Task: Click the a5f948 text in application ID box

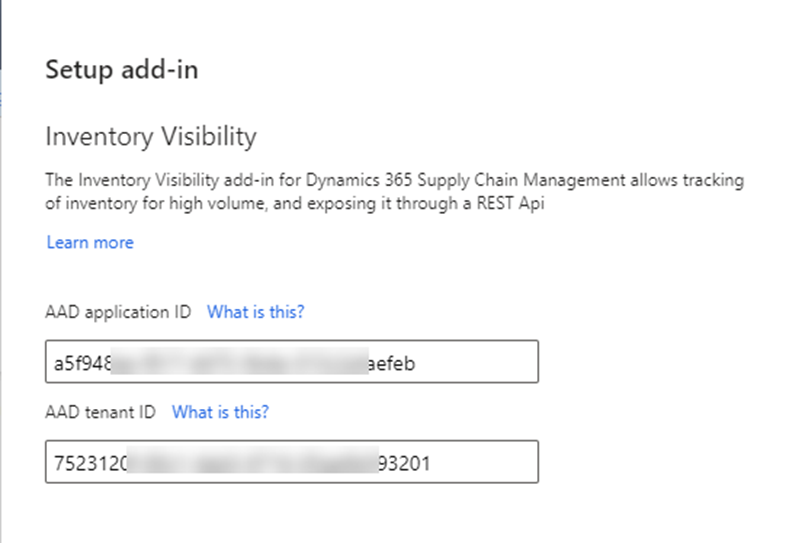Action: [82, 363]
